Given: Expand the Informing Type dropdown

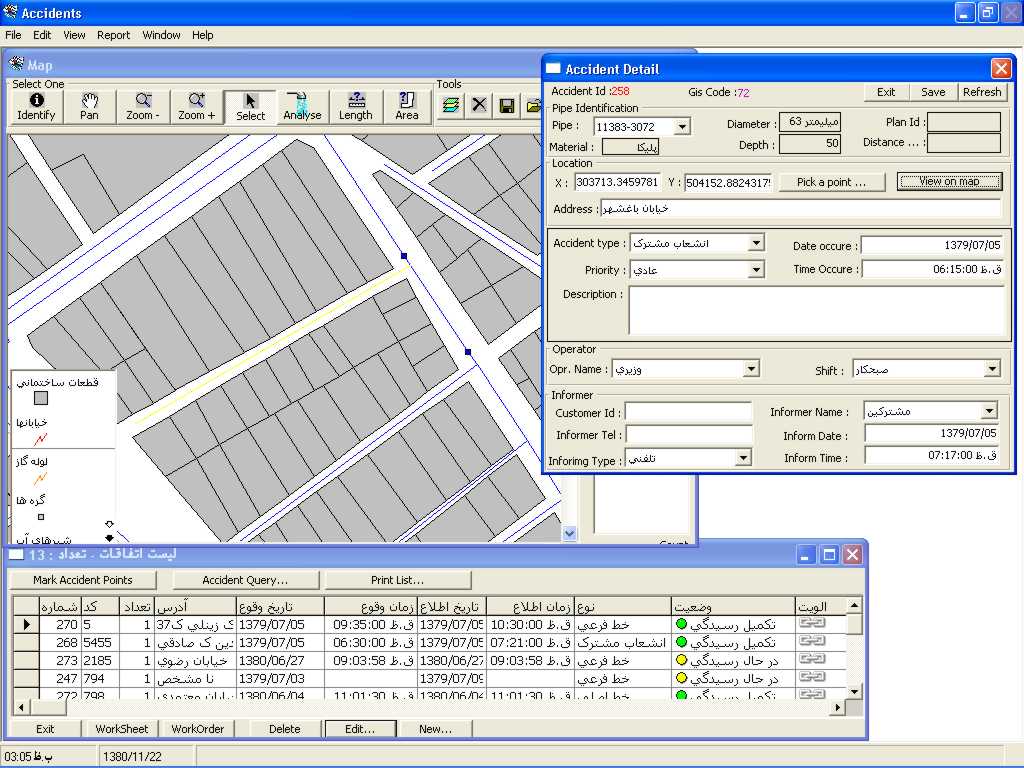Looking at the screenshot, I should [x=743, y=458].
